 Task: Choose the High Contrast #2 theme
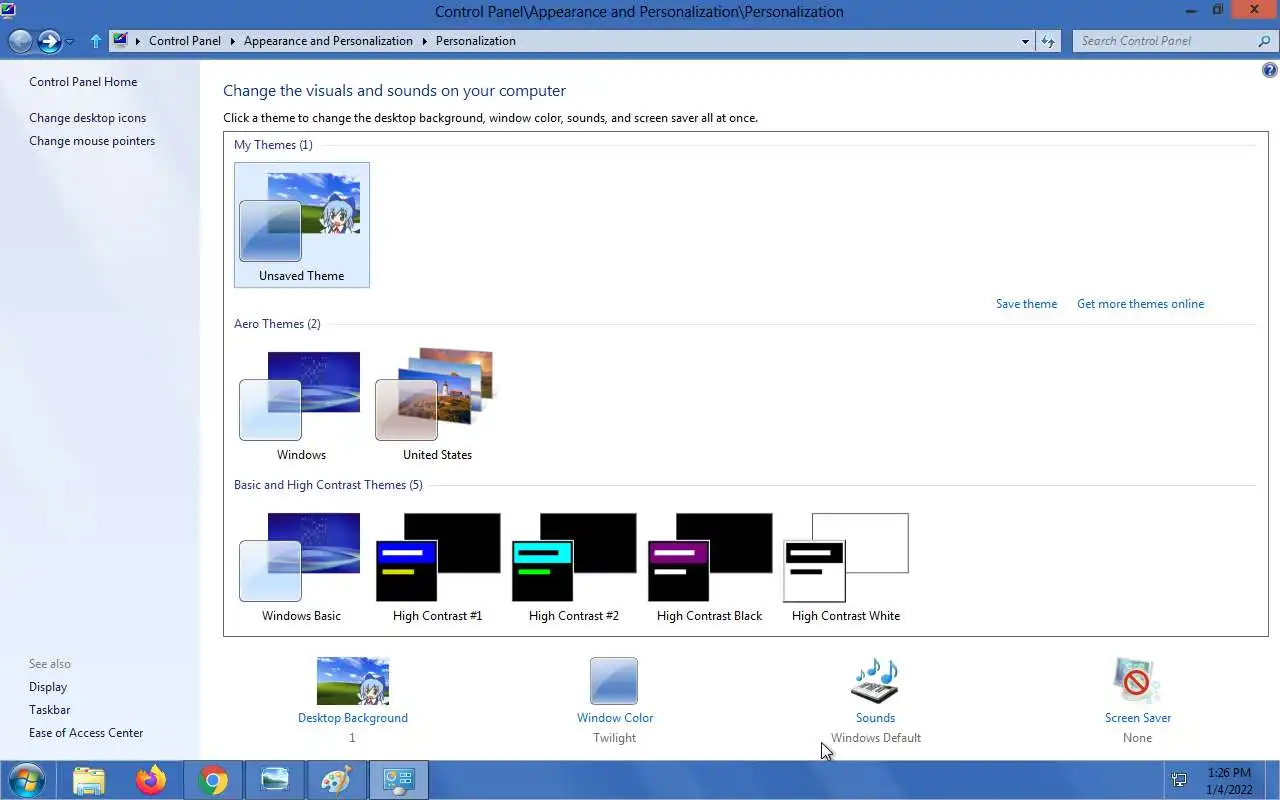click(x=573, y=566)
